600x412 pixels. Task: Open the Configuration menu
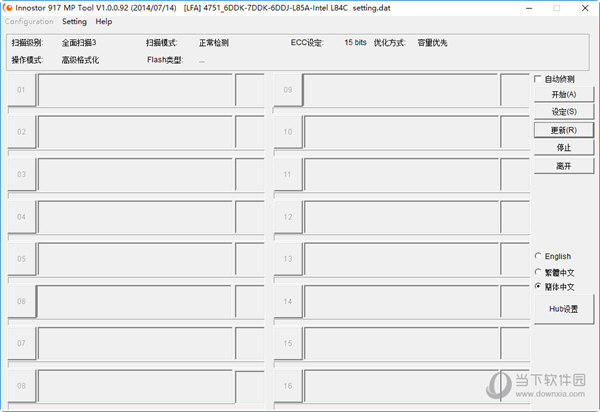pos(29,21)
